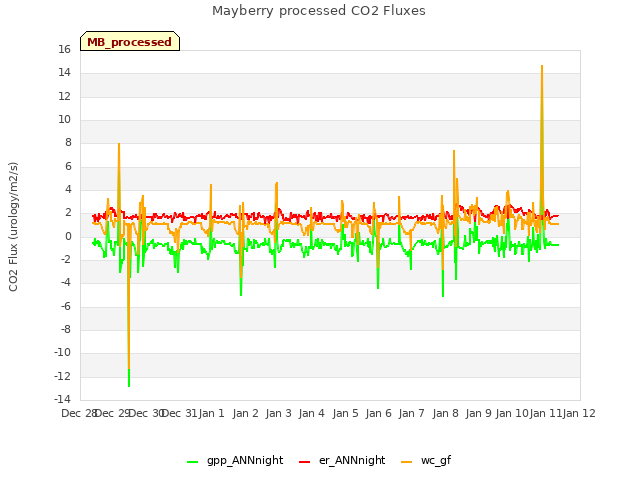Toggle the wc_gf legend entry
Image resolution: width=640 pixels, height=480 pixels.
(426, 460)
